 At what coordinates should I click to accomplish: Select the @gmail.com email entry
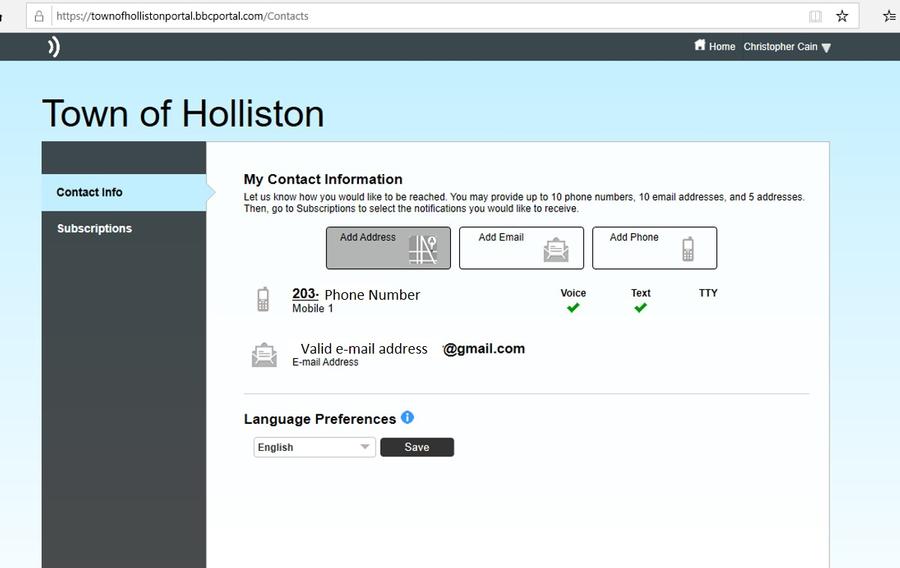484,348
